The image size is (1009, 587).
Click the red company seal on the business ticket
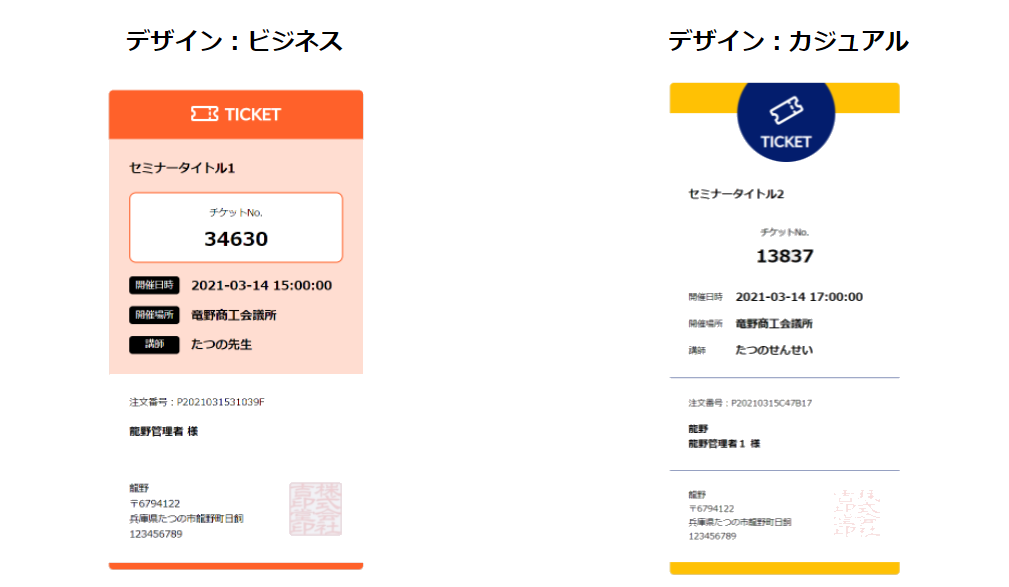click(x=315, y=508)
